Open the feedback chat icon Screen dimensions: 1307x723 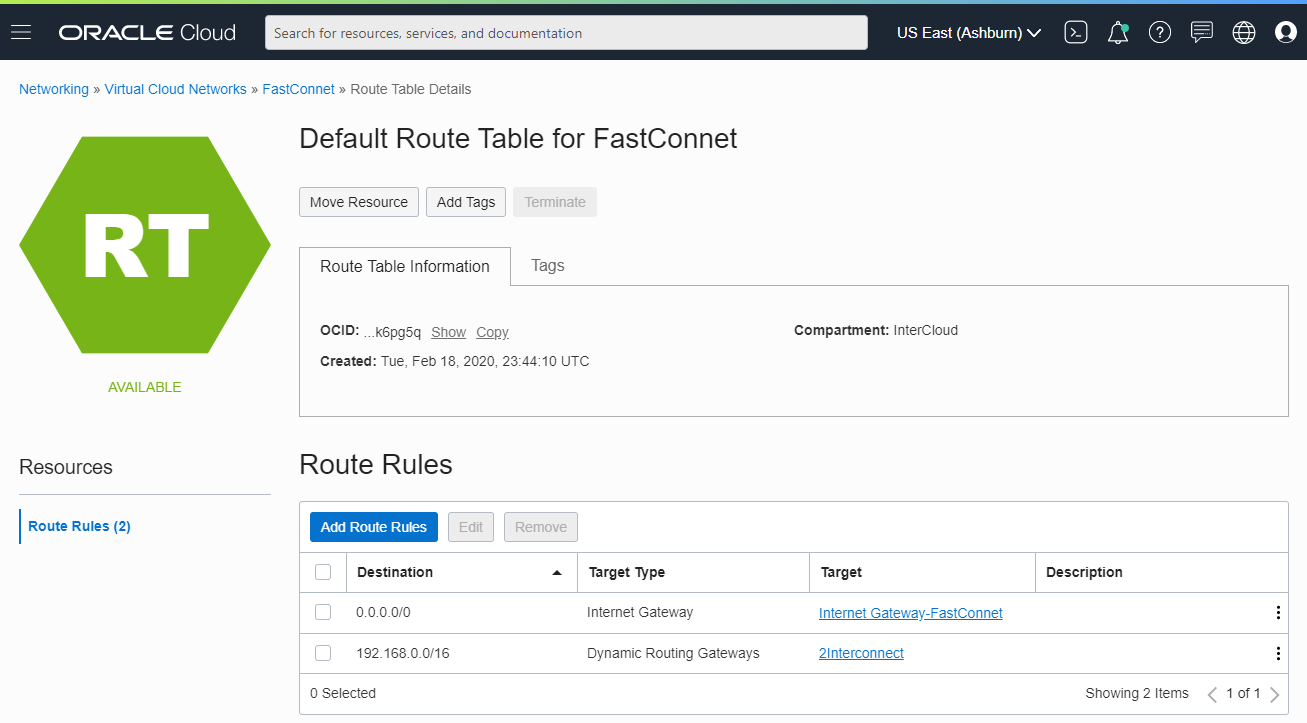(x=1202, y=31)
